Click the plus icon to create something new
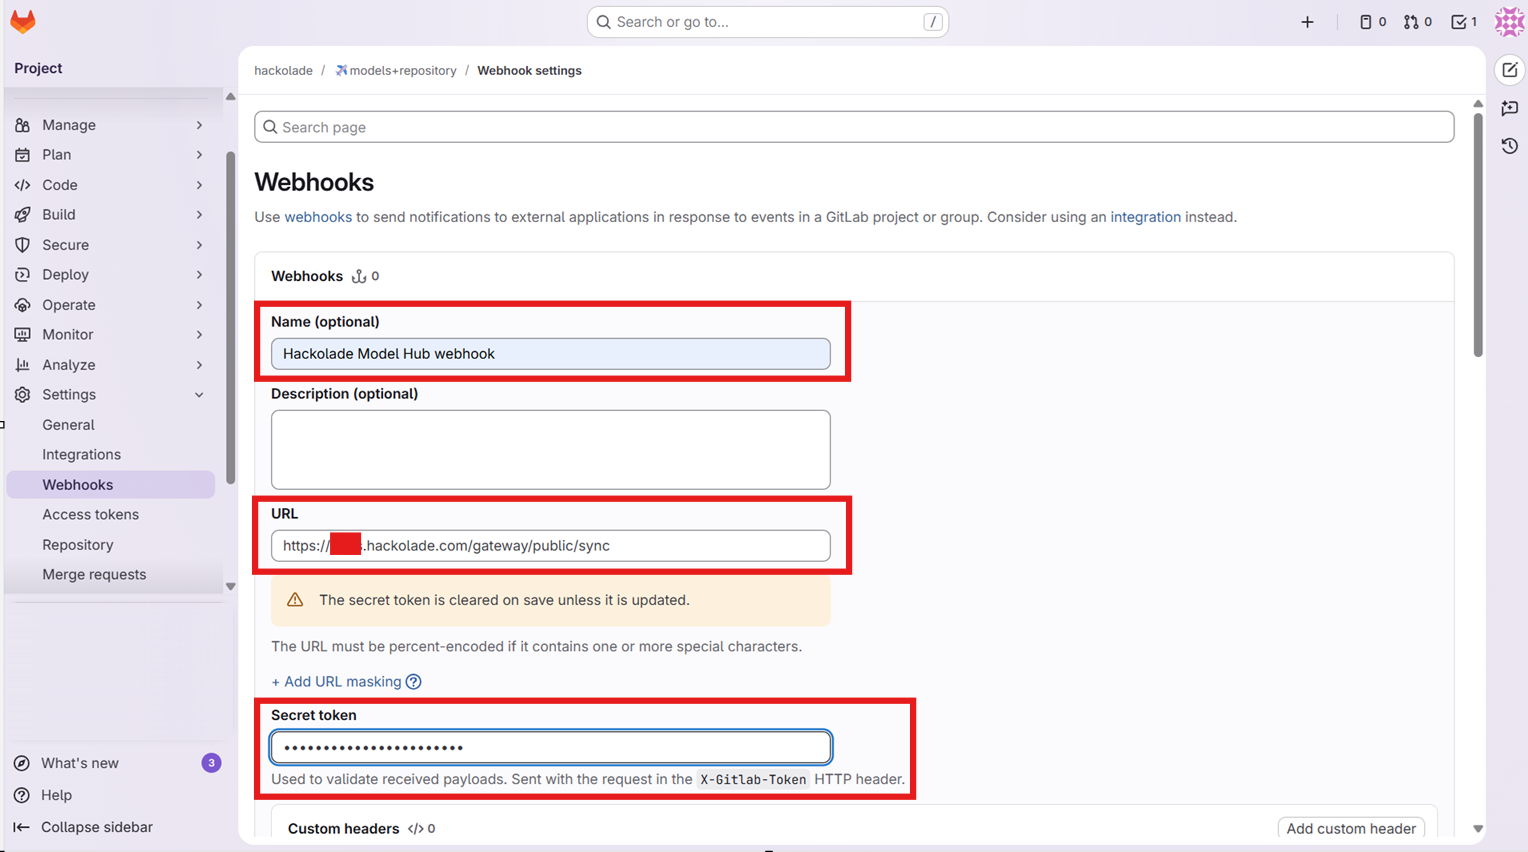The height and width of the screenshot is (852, 1528). [x=1308, y=21]
